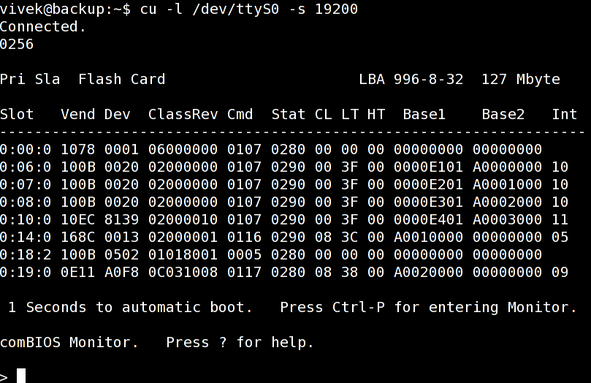Select slot '0:18:2' row label
This screenshot has height=383, width=591.
[x=26, y=255]
